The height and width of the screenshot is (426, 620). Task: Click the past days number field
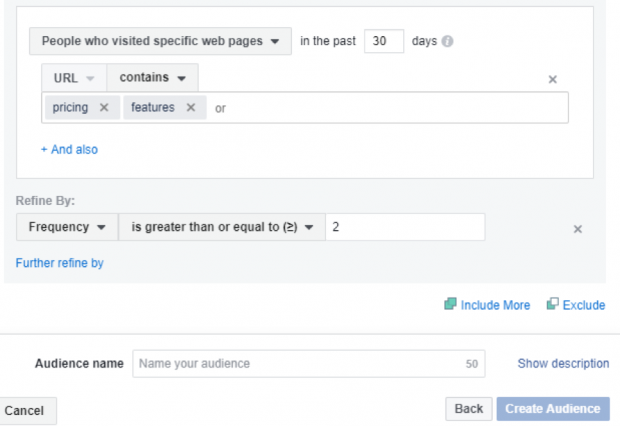tap(385, 41)
